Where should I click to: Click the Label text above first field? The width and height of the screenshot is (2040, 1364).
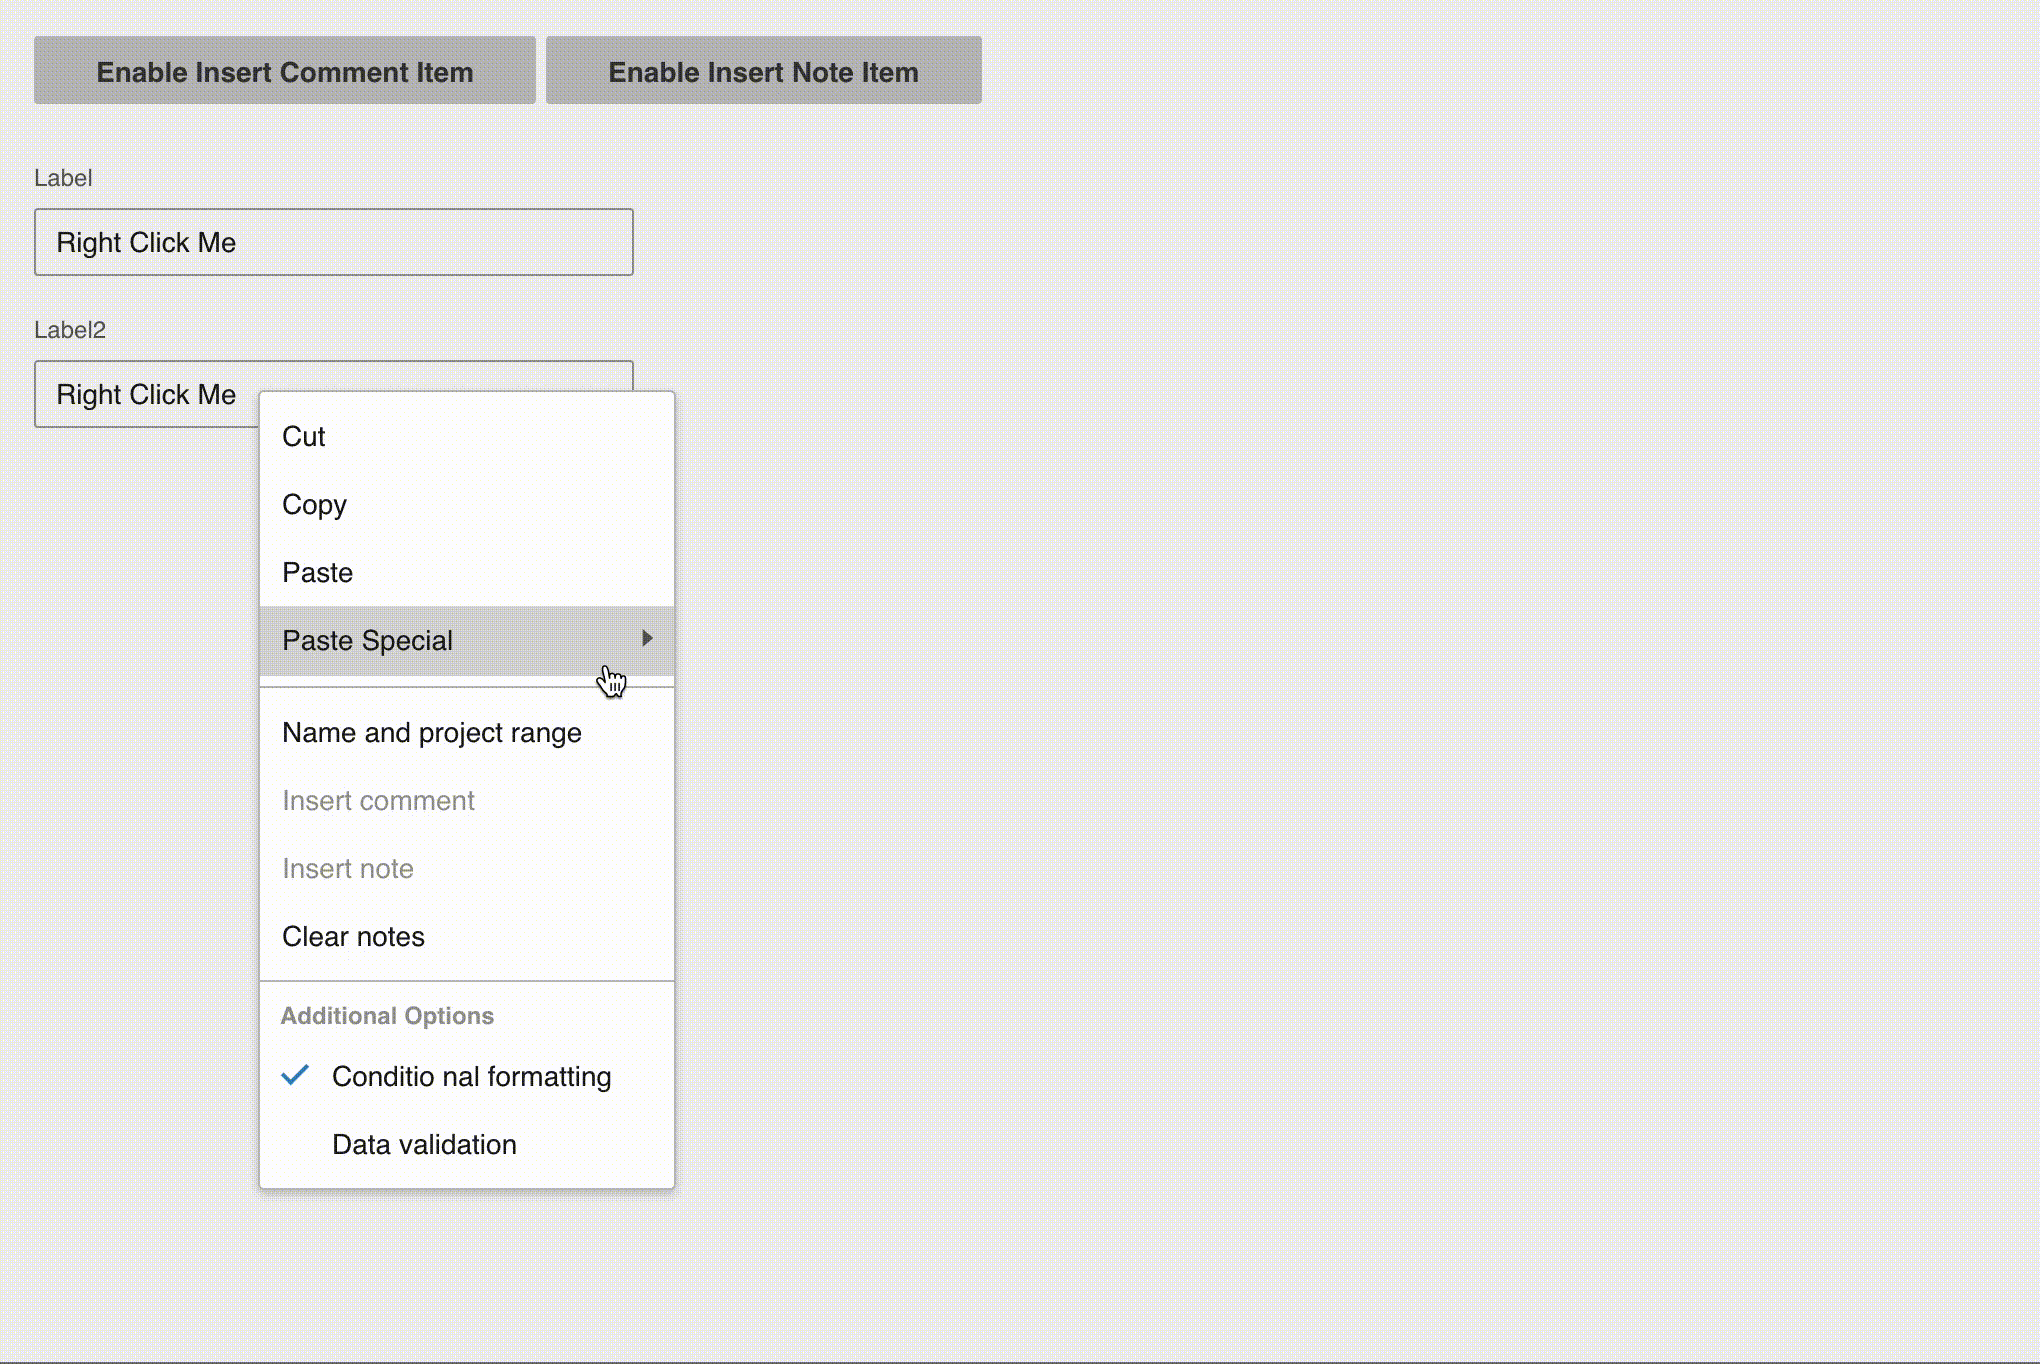(x=63, y=178)
